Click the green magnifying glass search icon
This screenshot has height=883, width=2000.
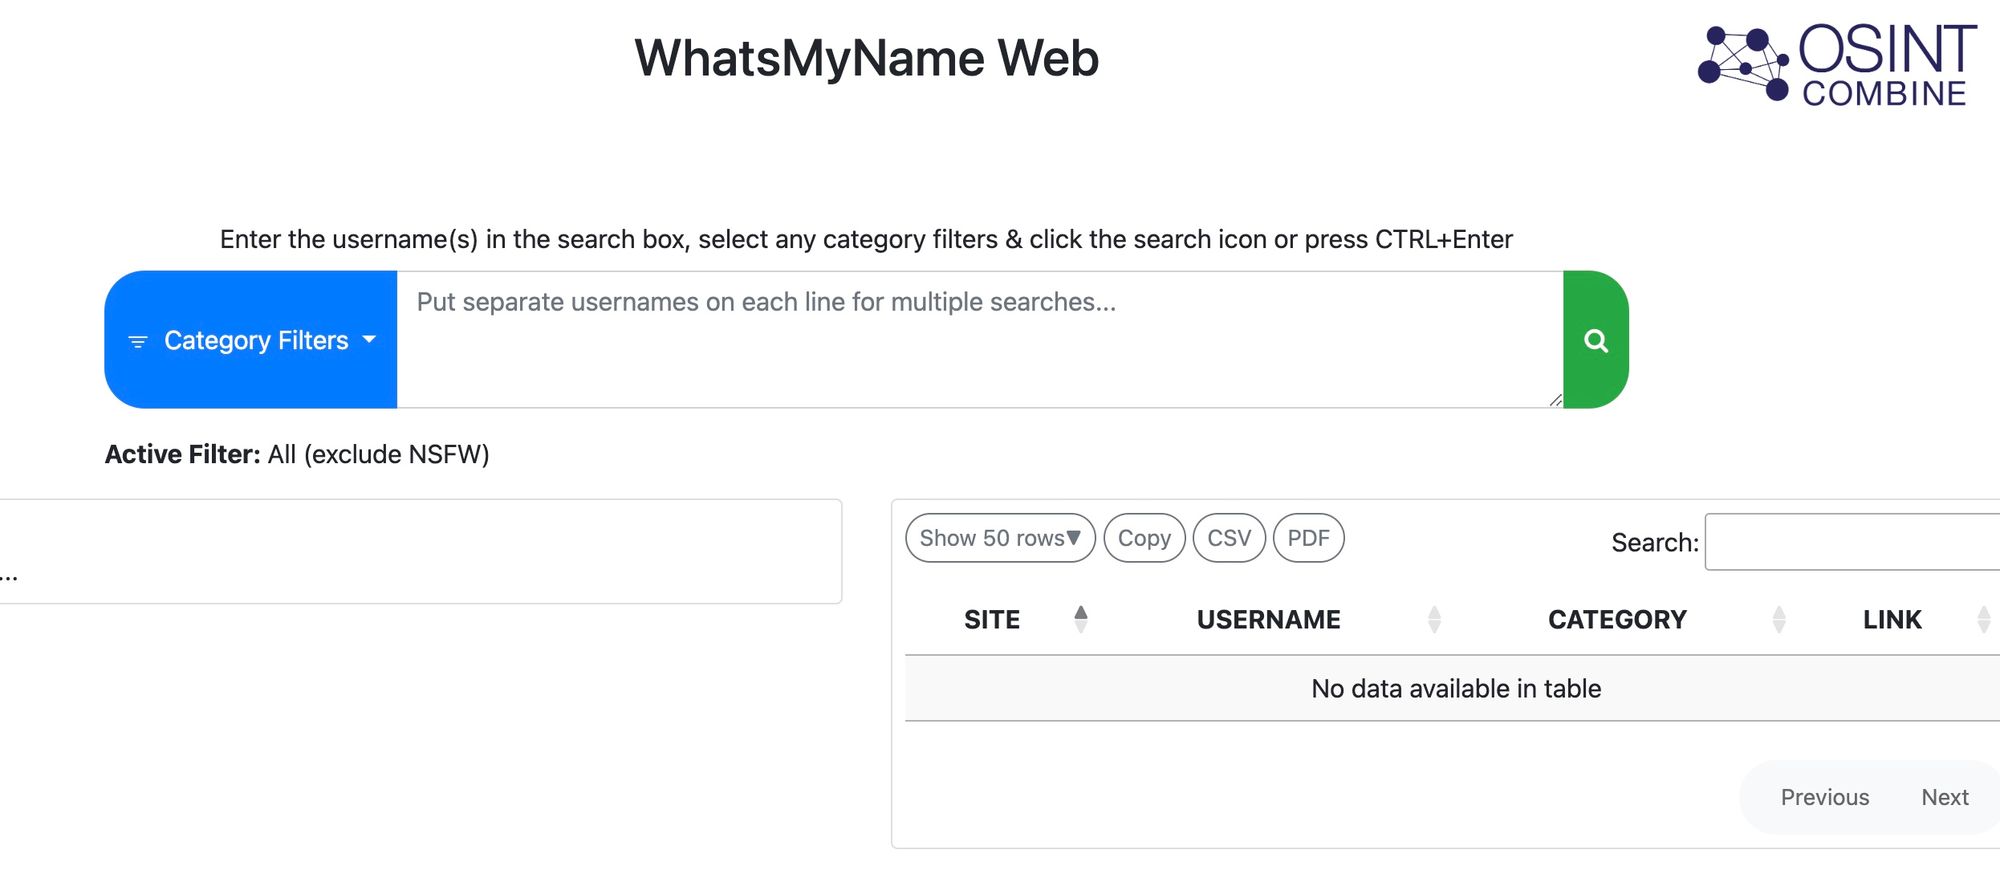click(x=1595, y=340)
